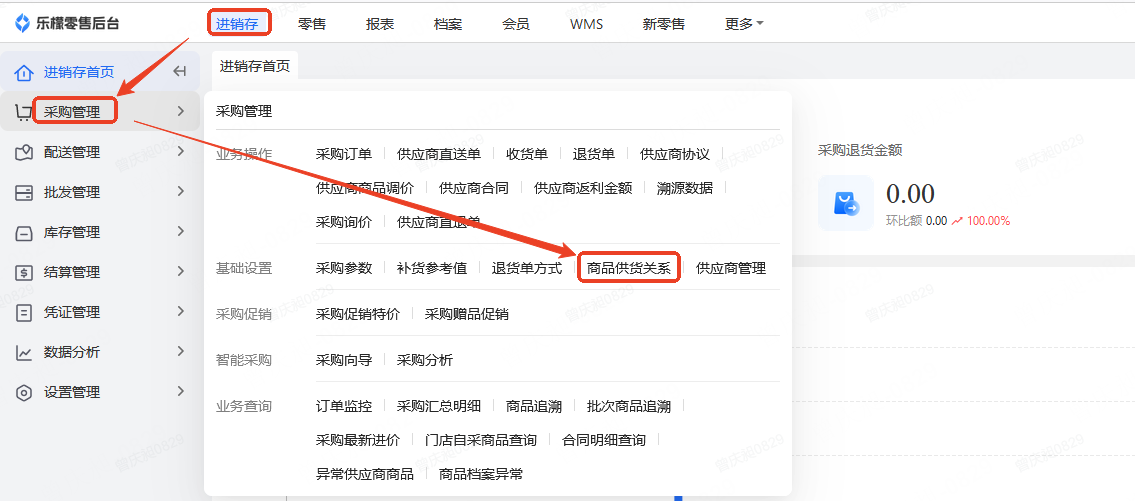Select the 零售 top menu
The height and width of the screenshot is (501, 1135).
coord(312,23)
